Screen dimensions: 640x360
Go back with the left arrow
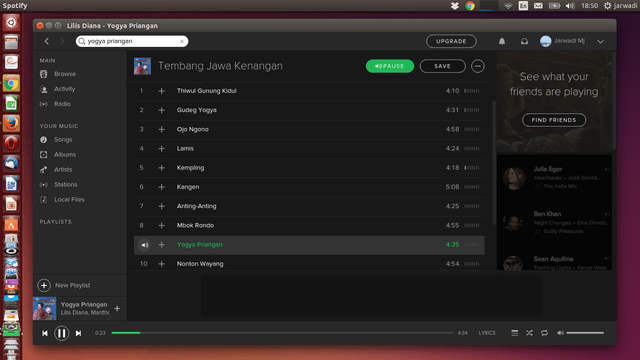point(47,41)
